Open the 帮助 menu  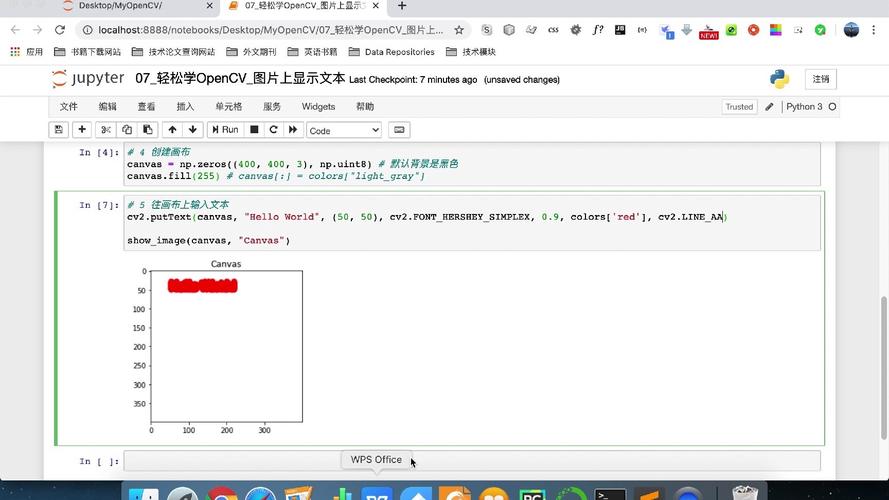click(x=365, y=107)
